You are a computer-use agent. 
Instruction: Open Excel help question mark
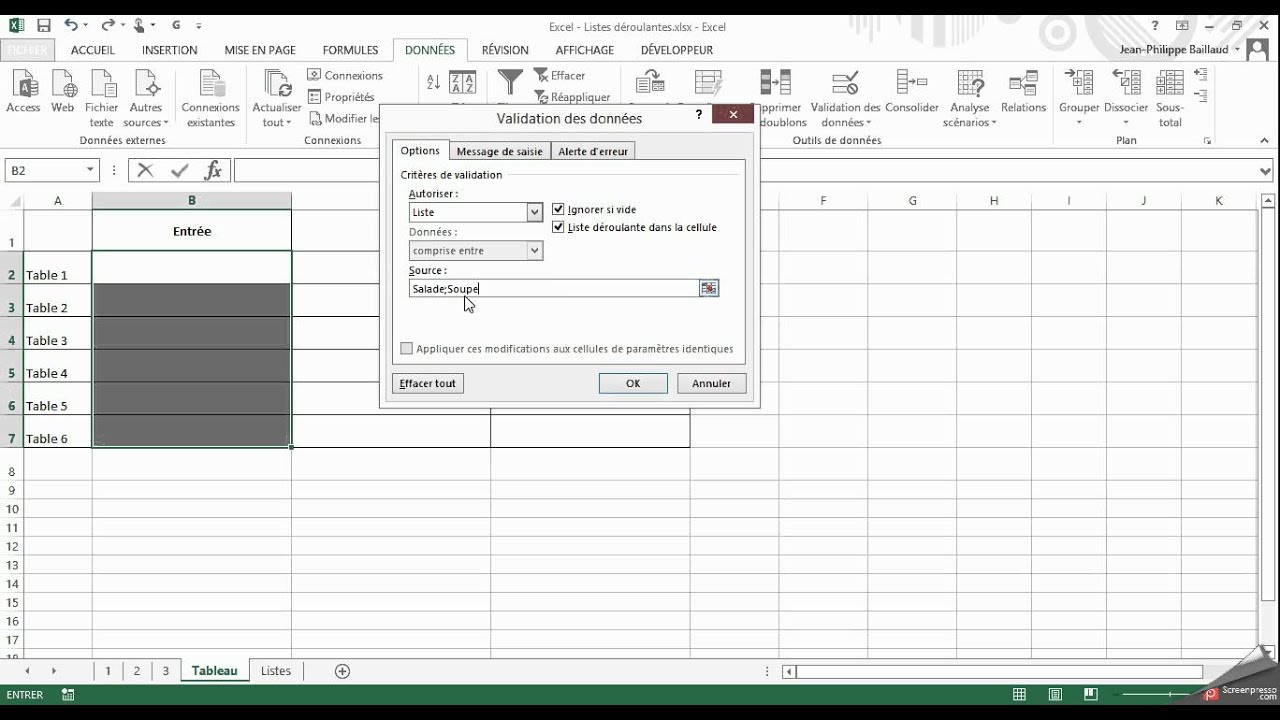(1155, 26)
